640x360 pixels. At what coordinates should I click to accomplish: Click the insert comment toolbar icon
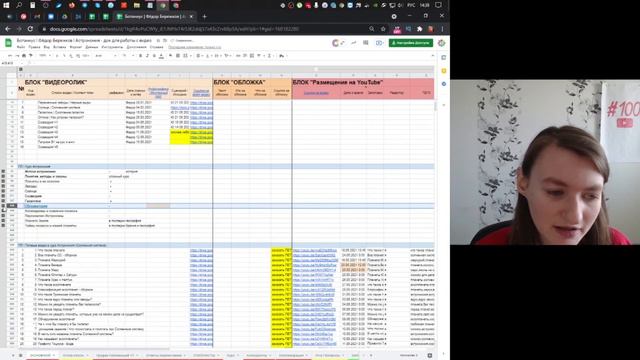pos(245,56)
